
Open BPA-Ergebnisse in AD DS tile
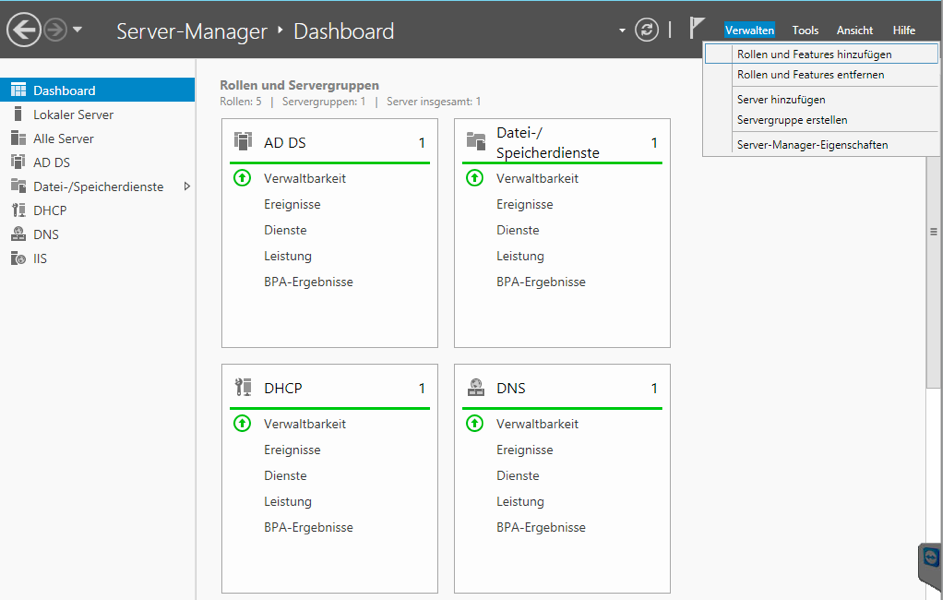(x=308, y=282)
